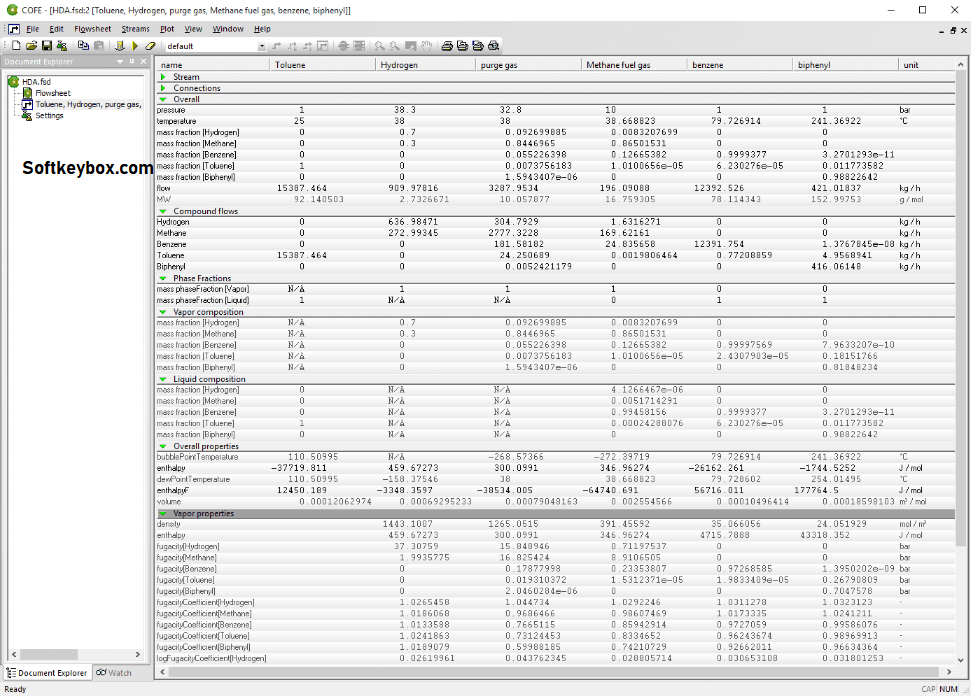Click the eraser icon in toolbar
Viewport: 971px width, 696px height.
(x=150, y=46)
